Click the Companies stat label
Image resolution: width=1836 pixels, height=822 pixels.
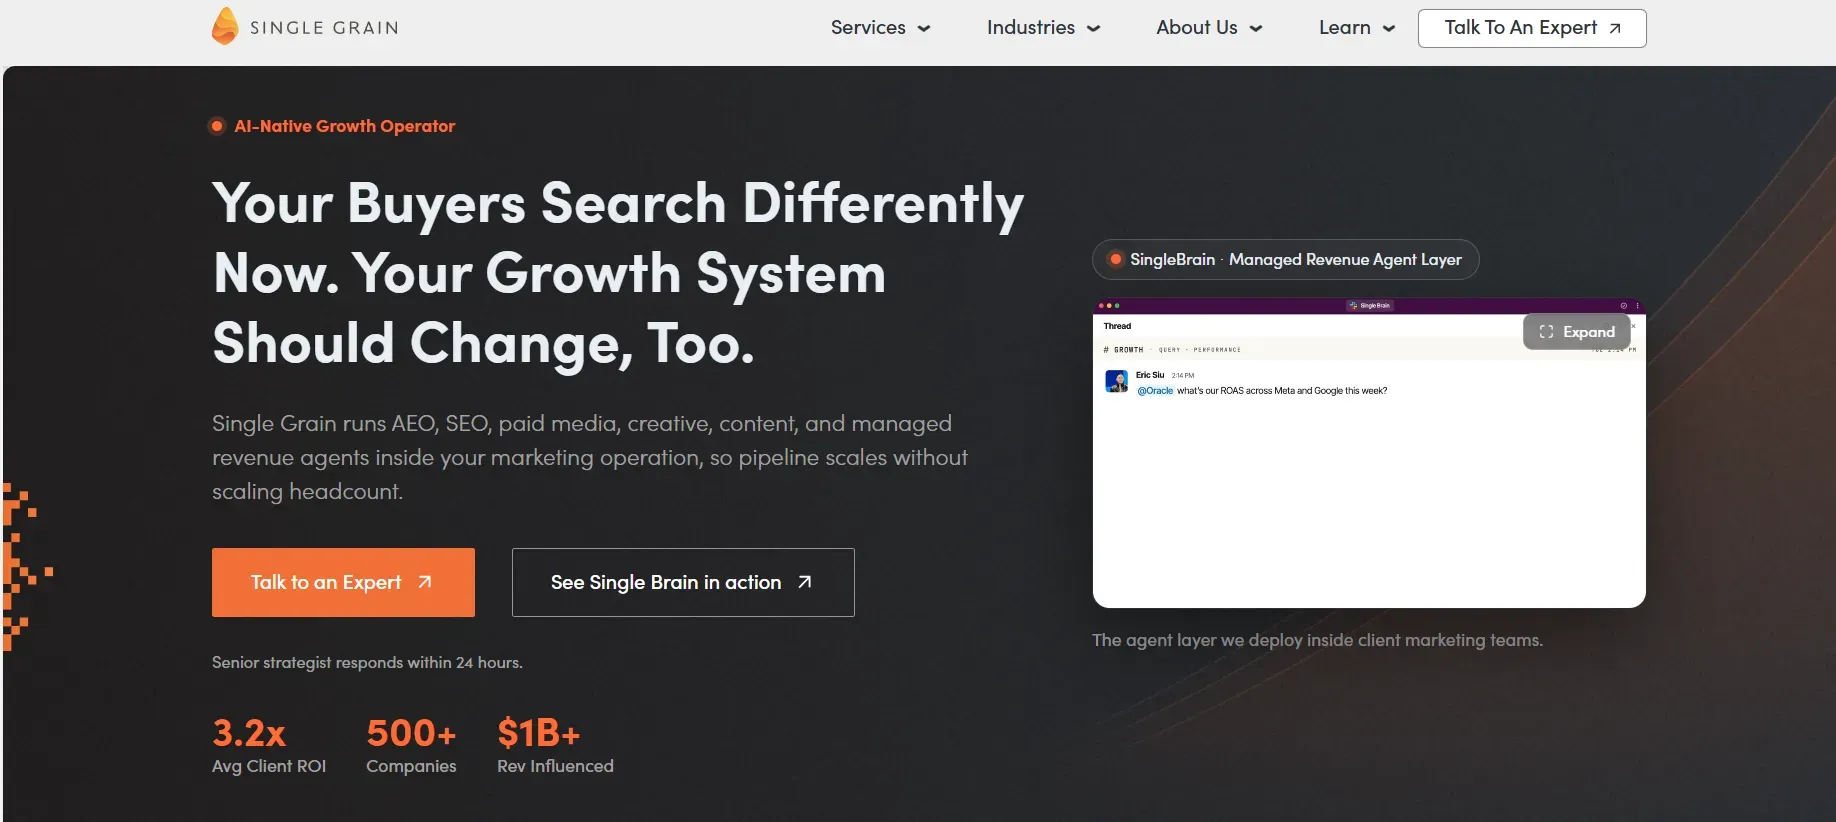click(411, 766)
